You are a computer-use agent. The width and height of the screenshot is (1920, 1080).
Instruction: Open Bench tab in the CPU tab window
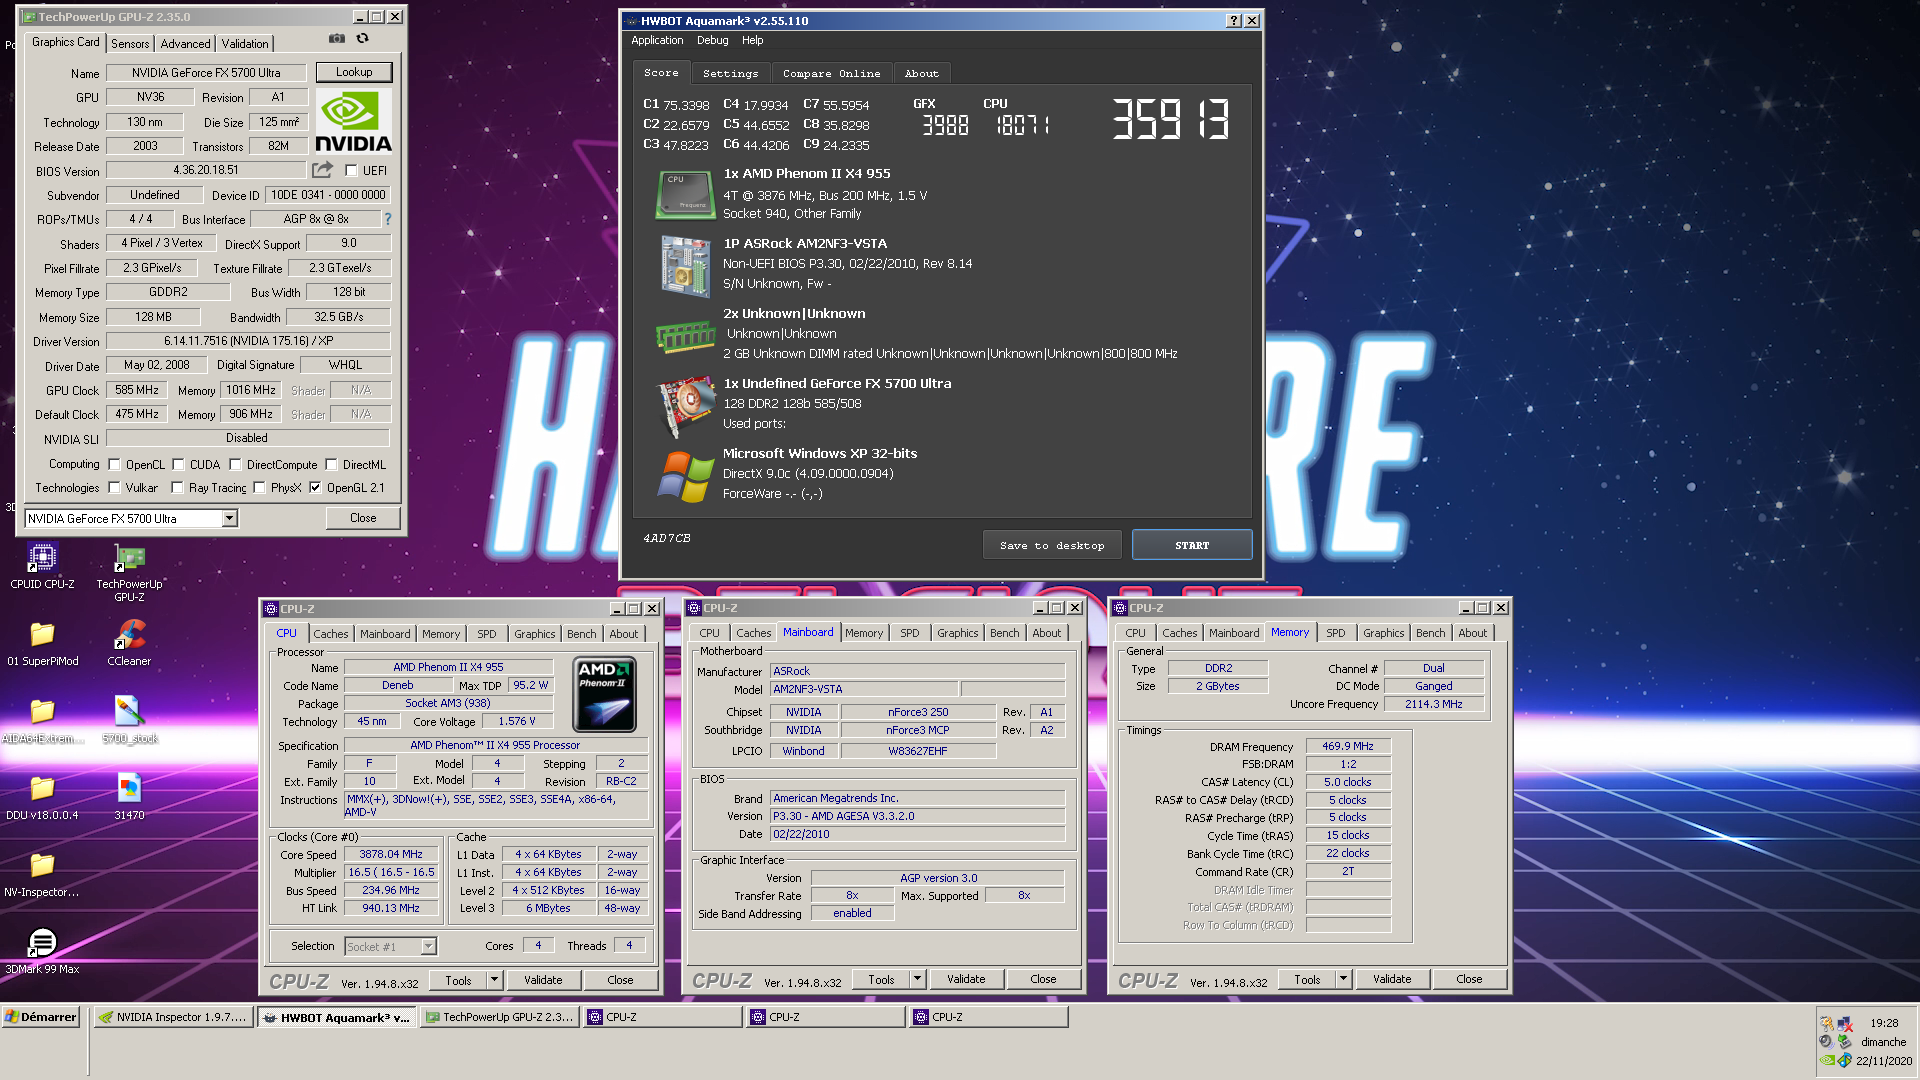coord(581,634)
